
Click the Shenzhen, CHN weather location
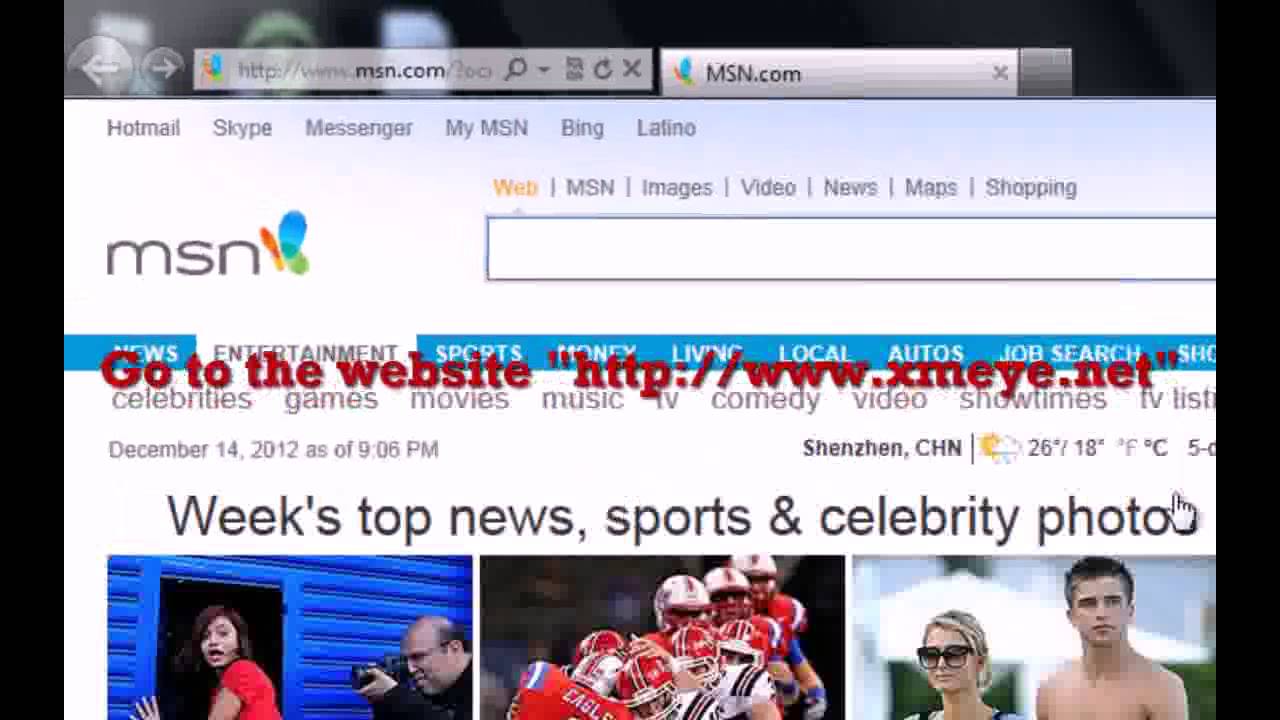tap(882, 448)
